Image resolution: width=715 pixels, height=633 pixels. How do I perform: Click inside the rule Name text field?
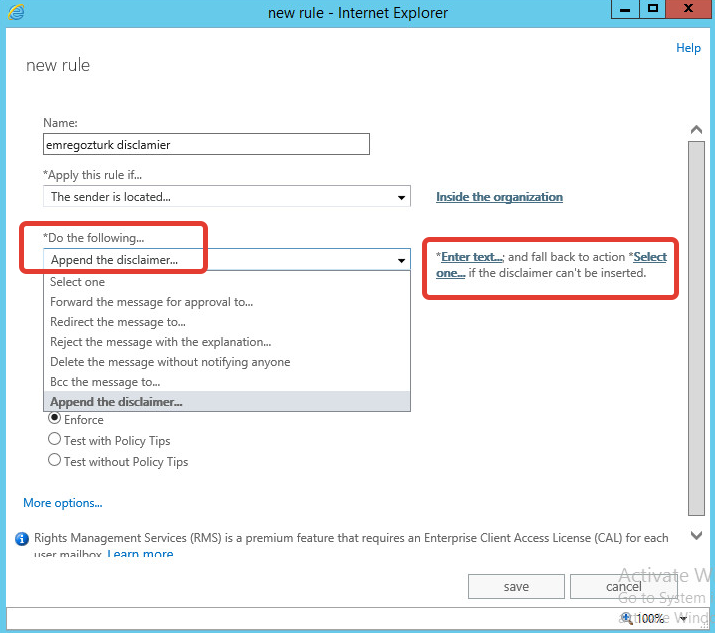(x=206, y=145)
